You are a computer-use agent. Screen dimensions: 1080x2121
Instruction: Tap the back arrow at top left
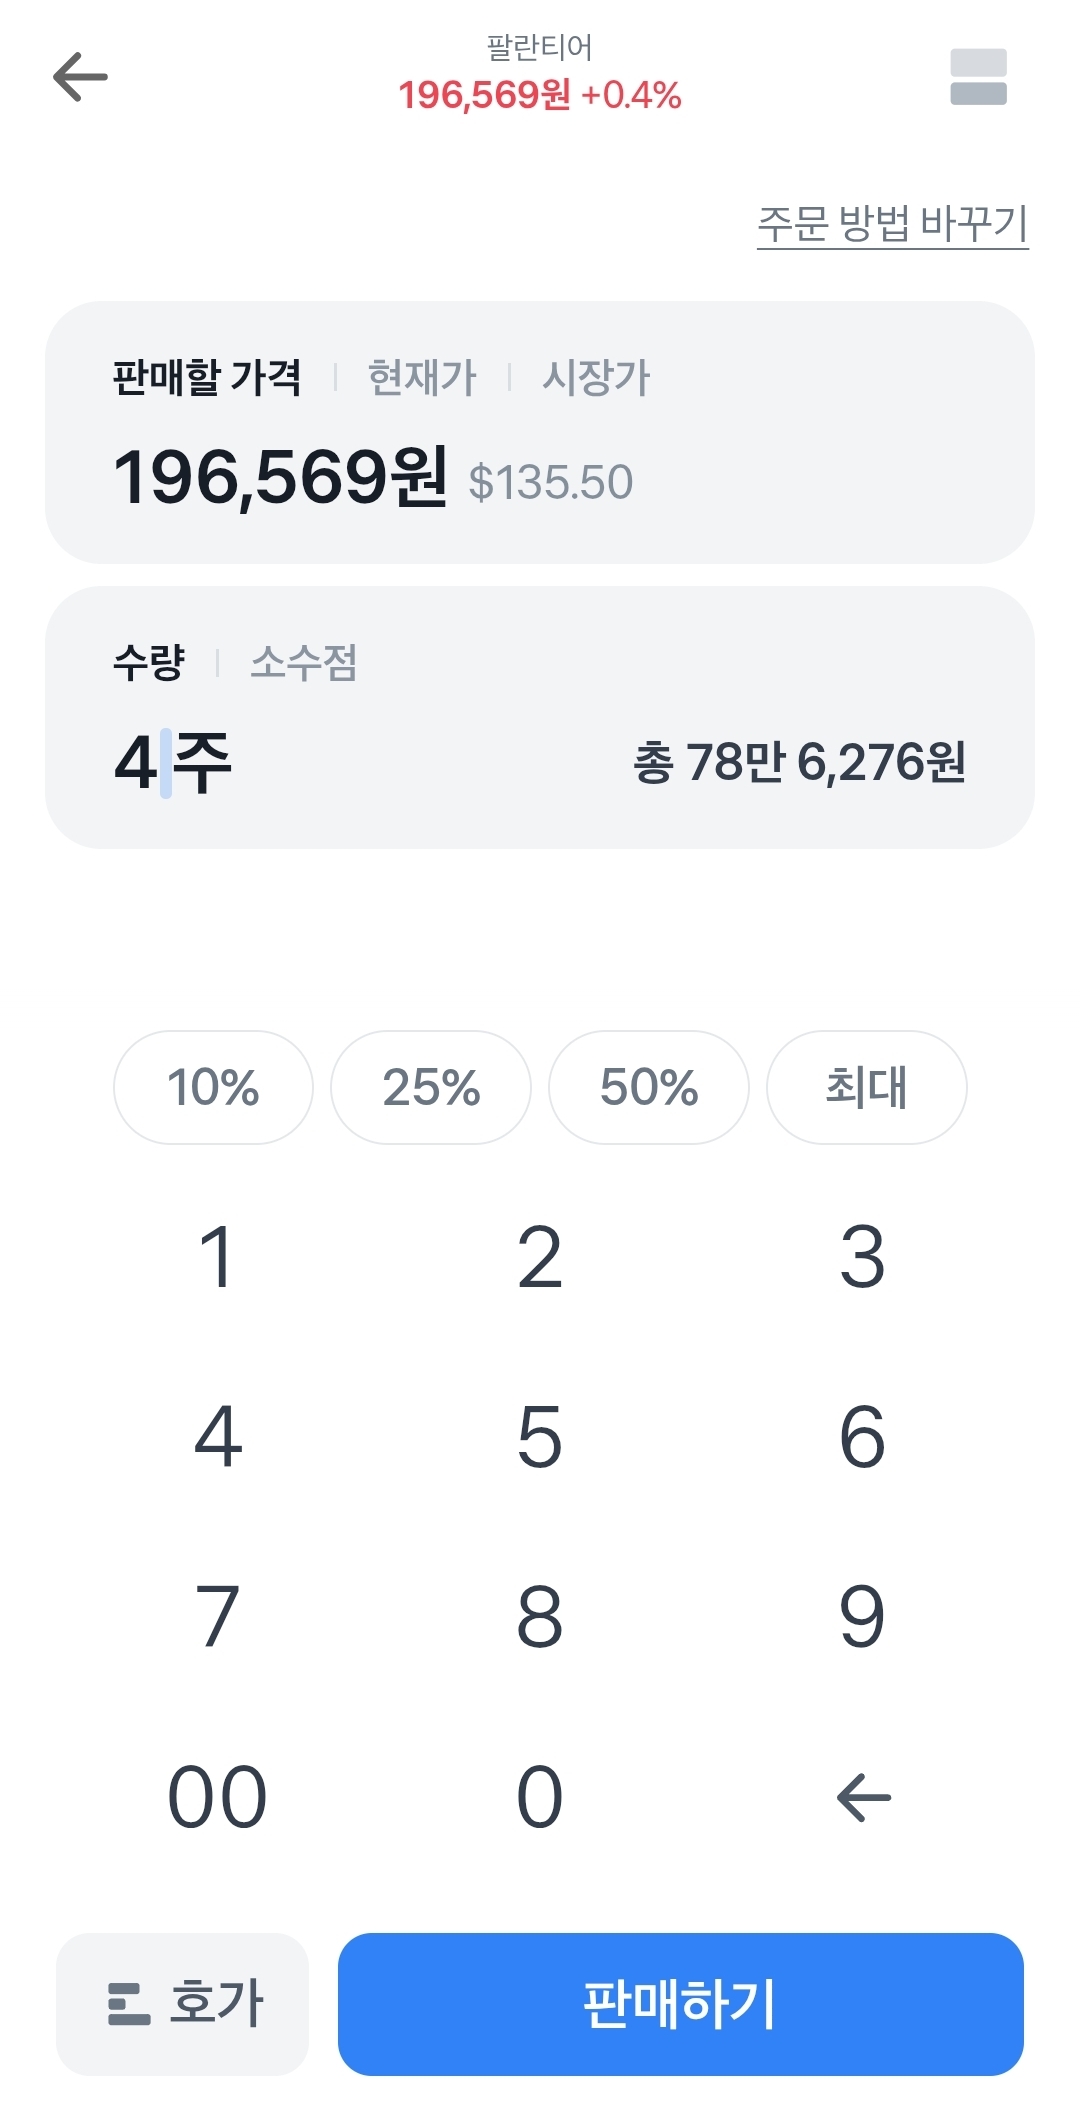pos(80,78)
